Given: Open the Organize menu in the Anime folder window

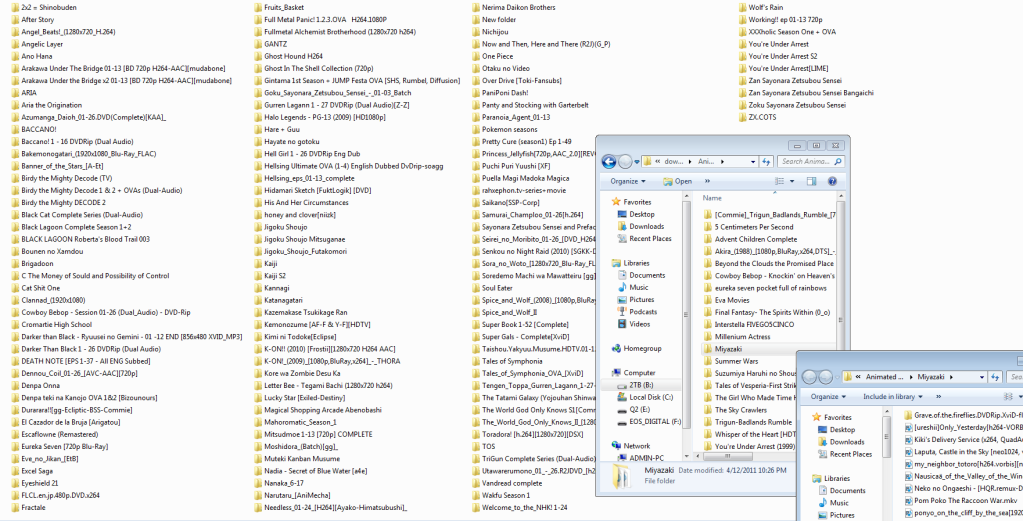Looking at the screenshot, I should 628,181.
